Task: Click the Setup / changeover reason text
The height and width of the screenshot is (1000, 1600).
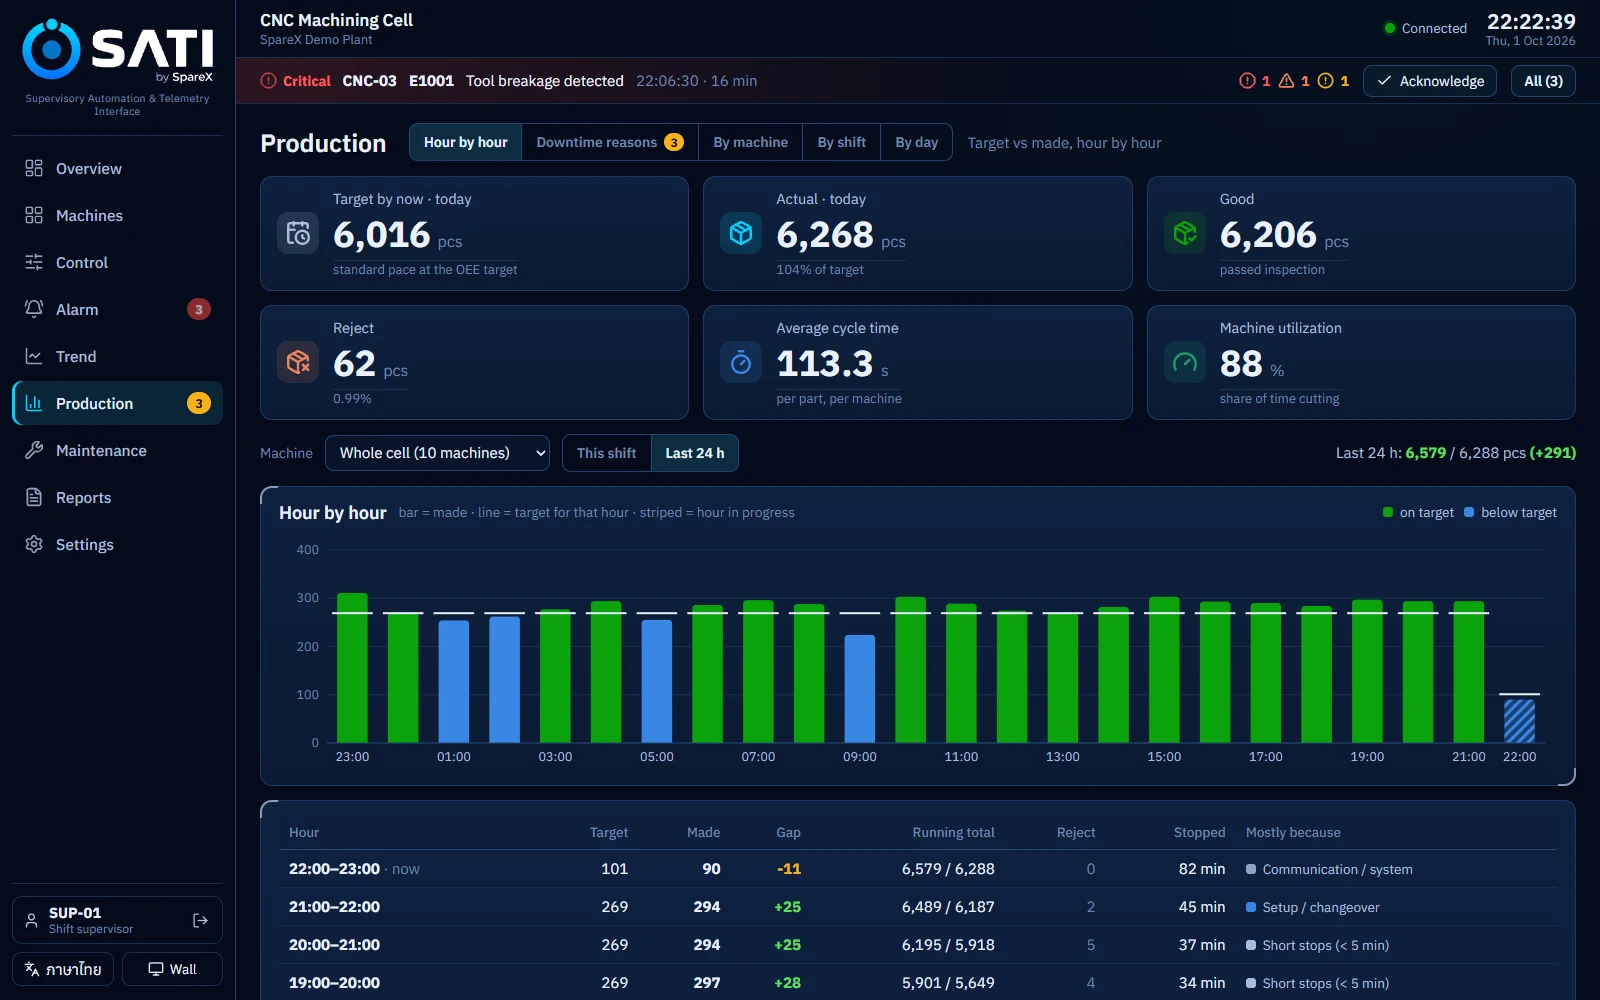Action: pyautogui.click(x=1321, y=907)
